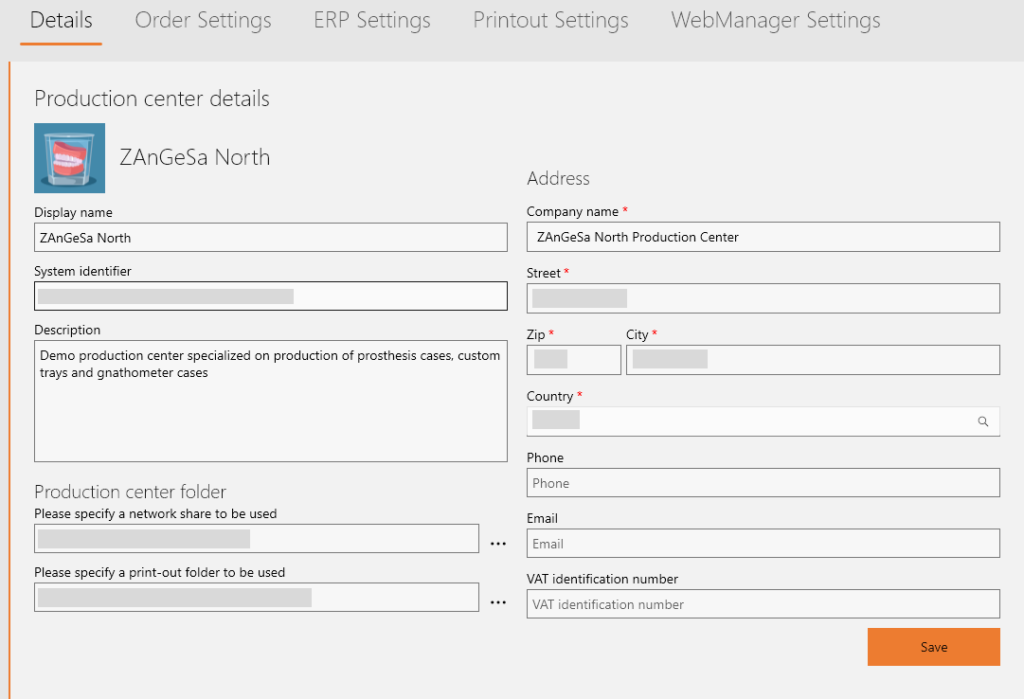Click the 'Production center folder' heading
1024x699 pixels.
coord(130,491)
